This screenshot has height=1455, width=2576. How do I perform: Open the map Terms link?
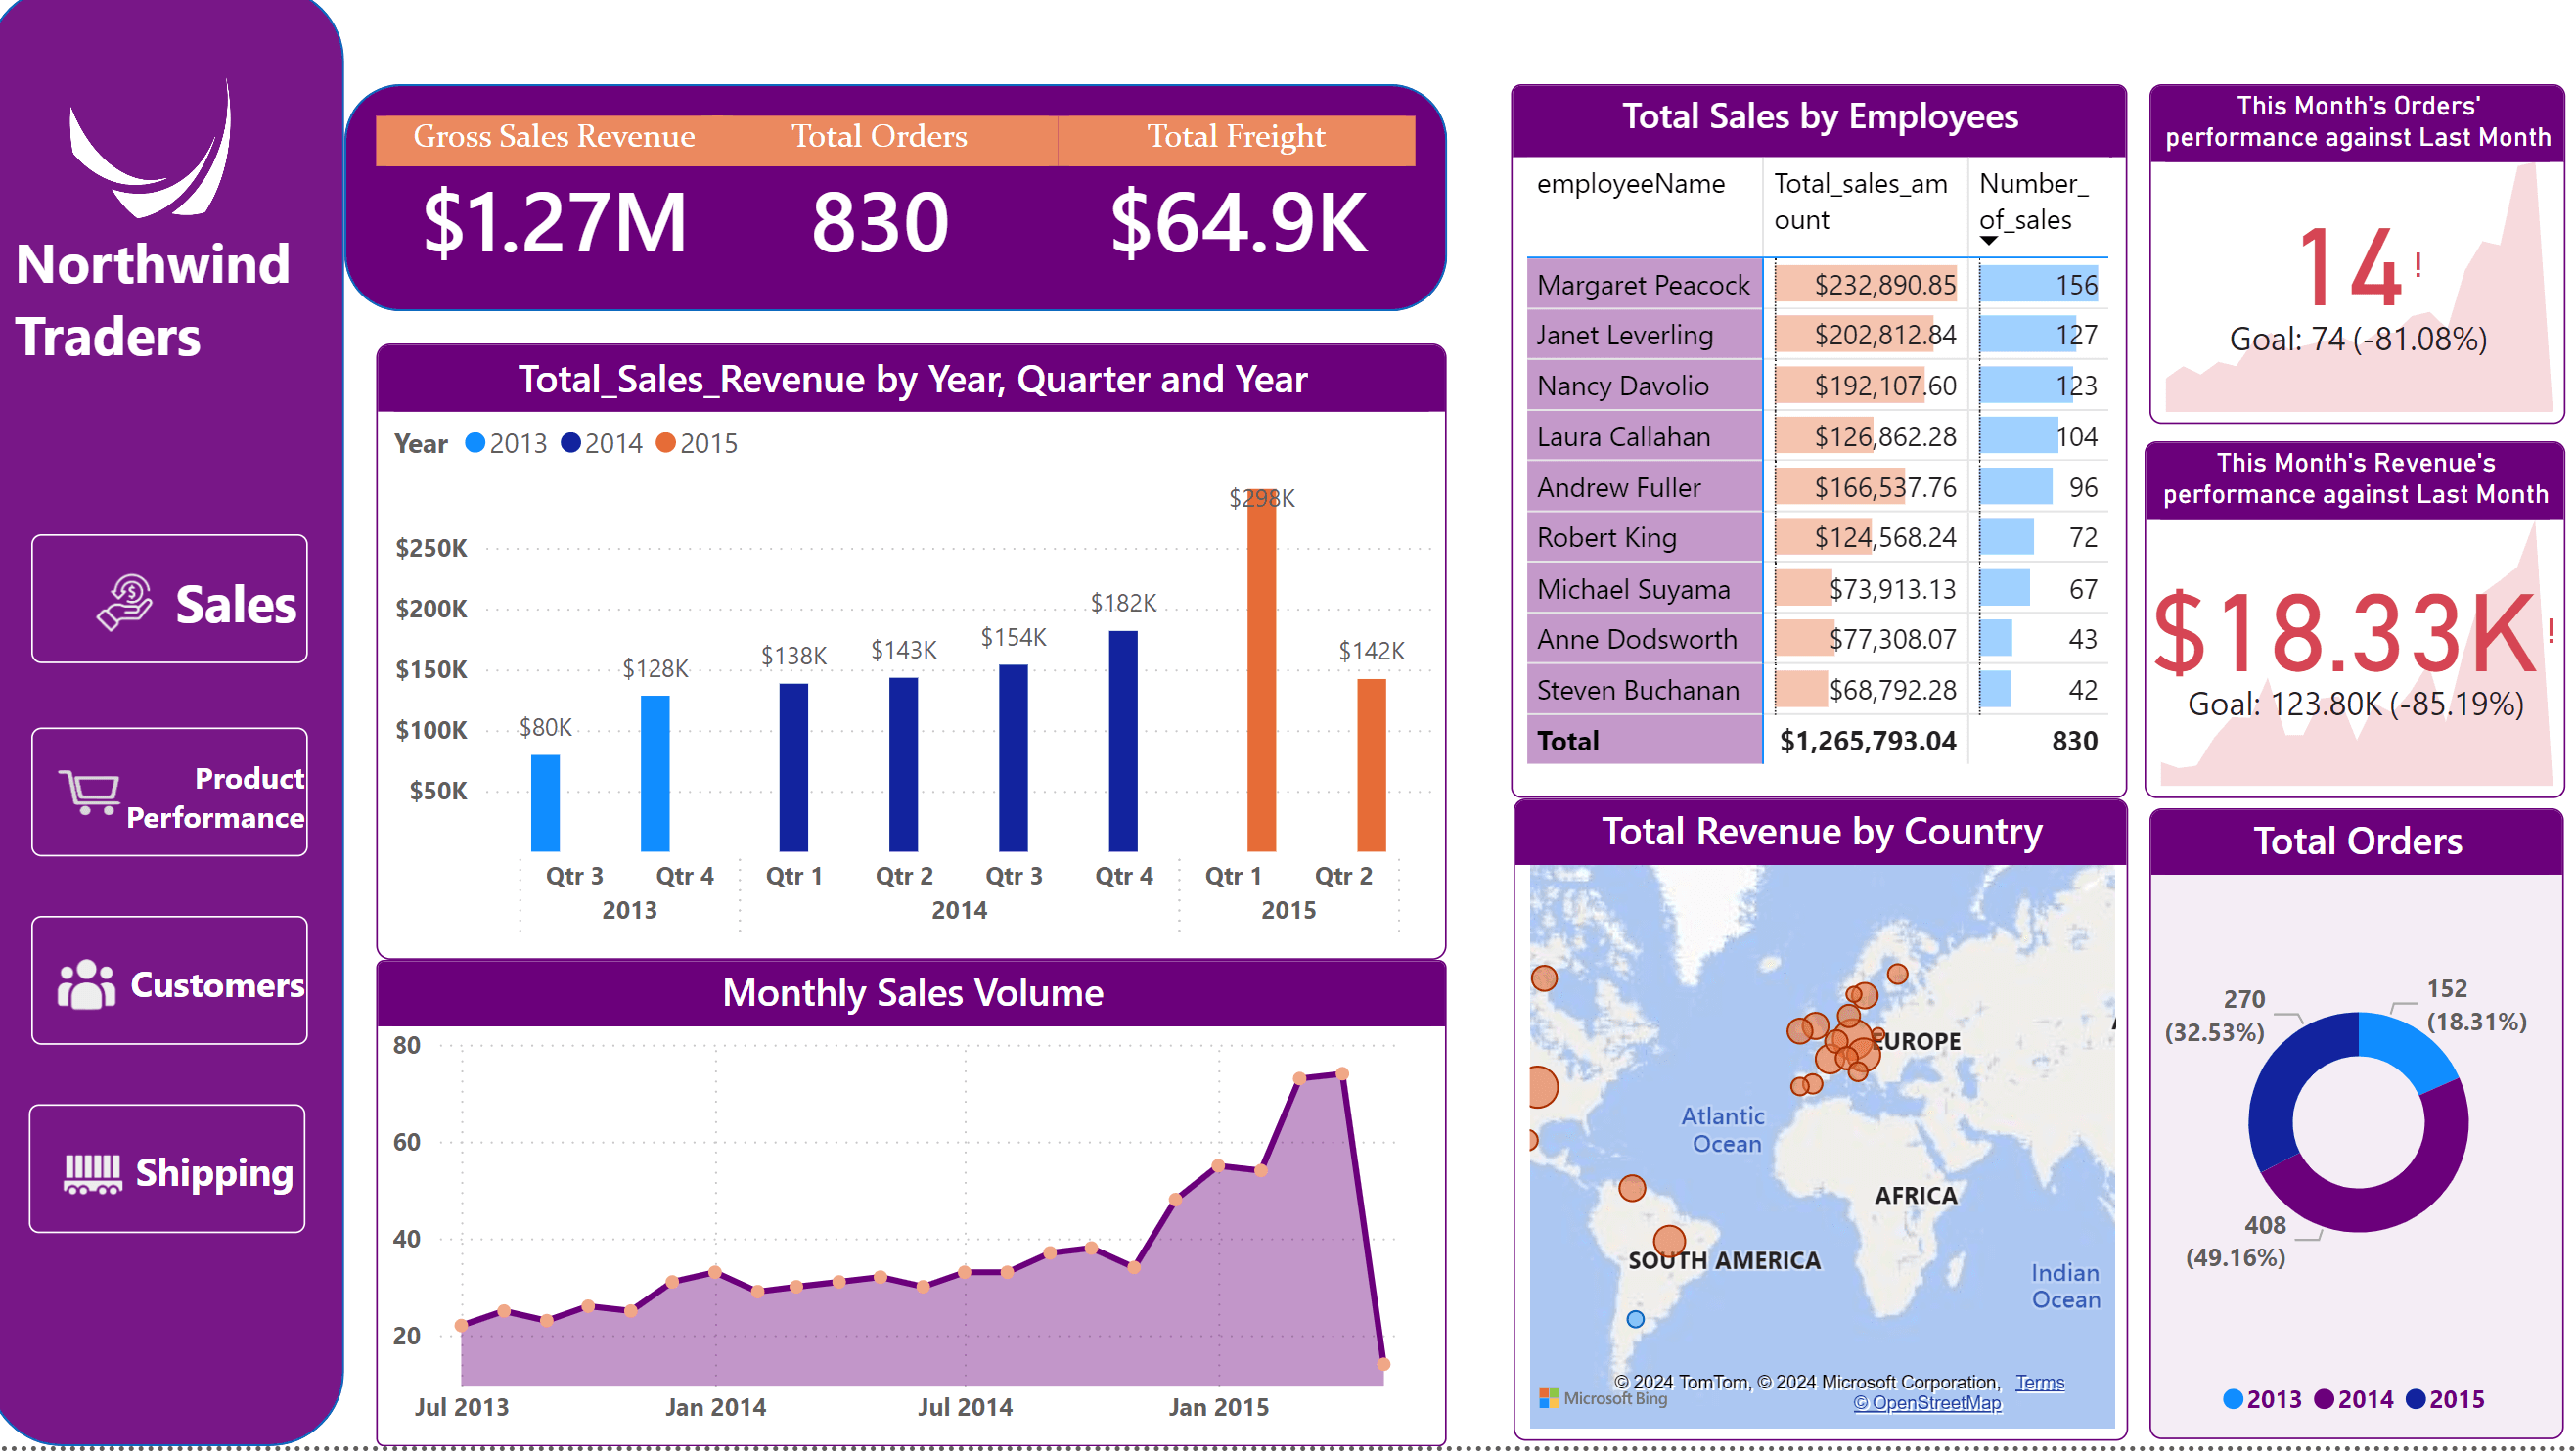(2039, 1382)
